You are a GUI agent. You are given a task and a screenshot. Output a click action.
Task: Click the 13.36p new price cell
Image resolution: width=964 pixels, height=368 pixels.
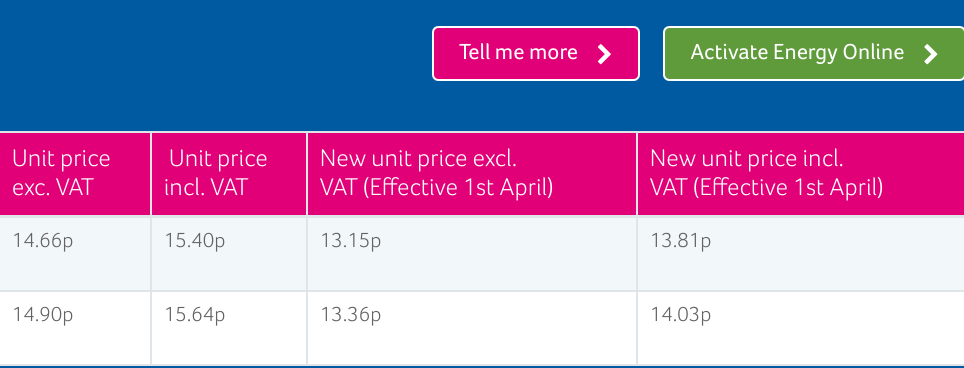[472, 327]
